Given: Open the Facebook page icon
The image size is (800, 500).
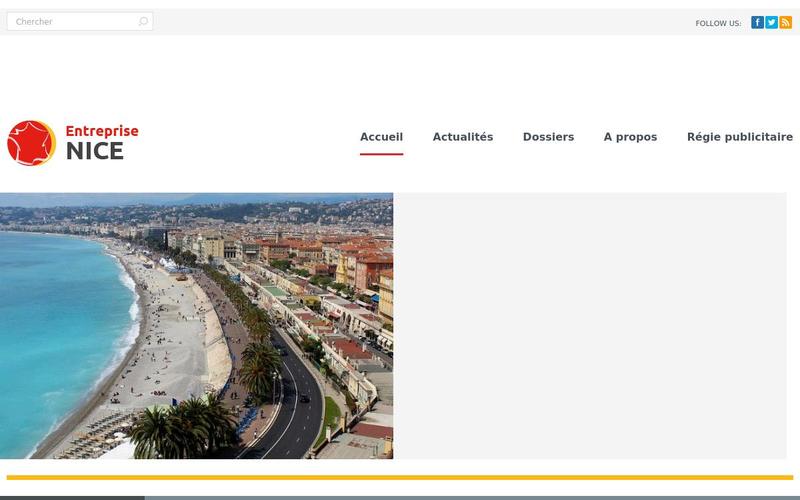Looking at the screenshot, I should tap(757, 22).
